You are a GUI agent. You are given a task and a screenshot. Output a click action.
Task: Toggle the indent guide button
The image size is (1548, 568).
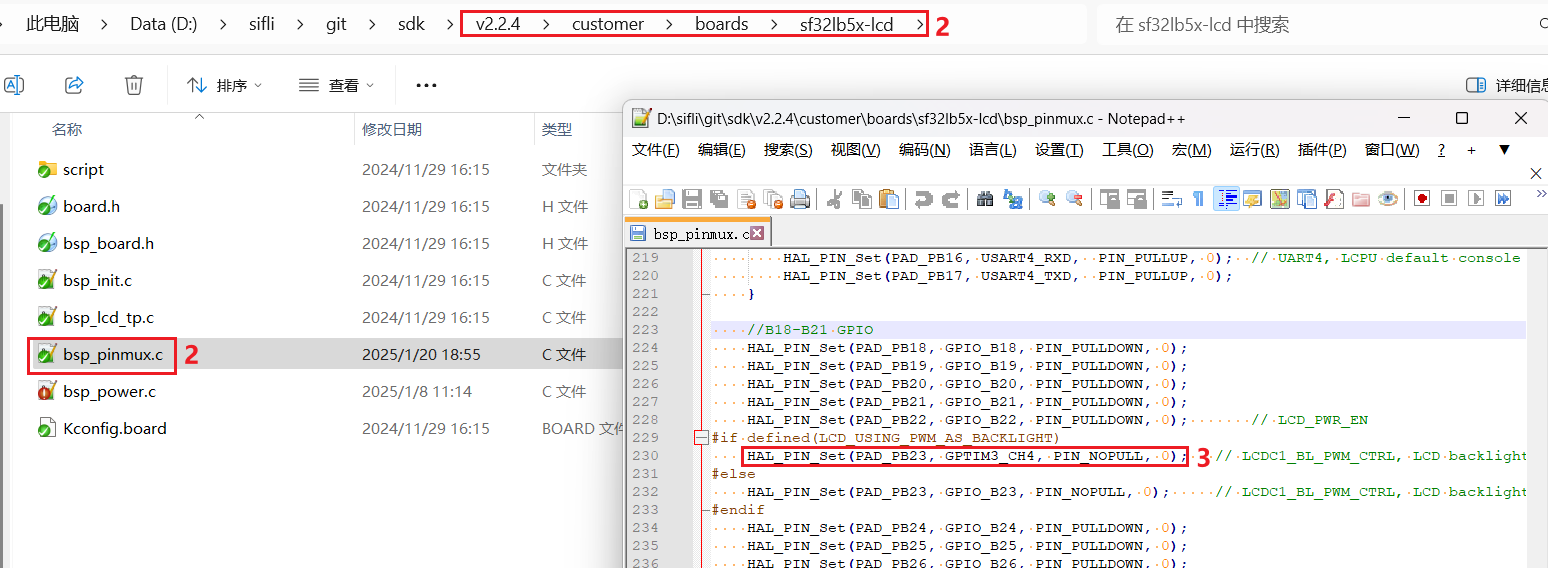(1226, 199)
